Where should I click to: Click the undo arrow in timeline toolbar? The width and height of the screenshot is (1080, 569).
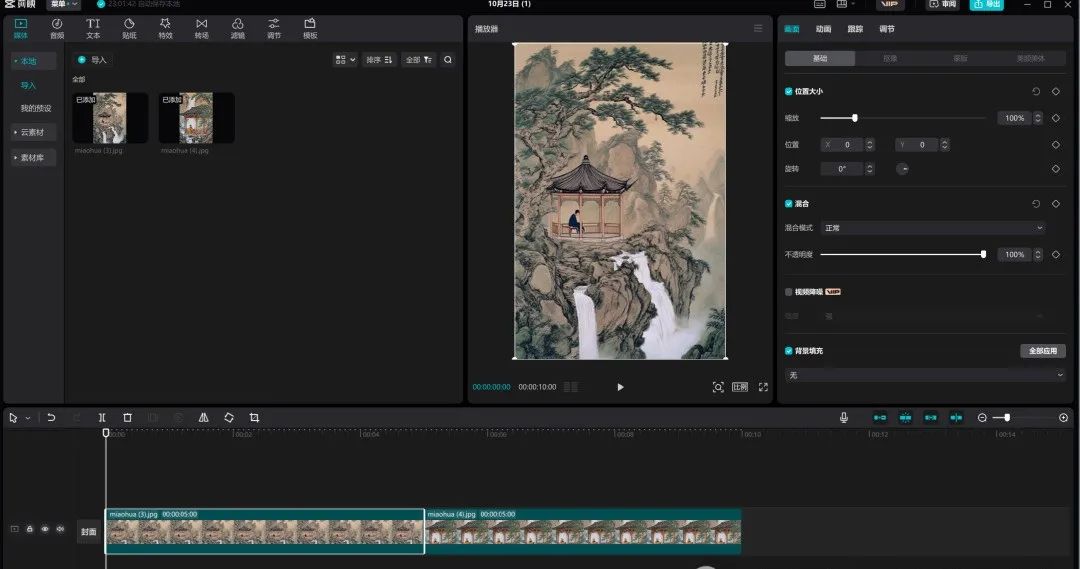click(51, 417)
